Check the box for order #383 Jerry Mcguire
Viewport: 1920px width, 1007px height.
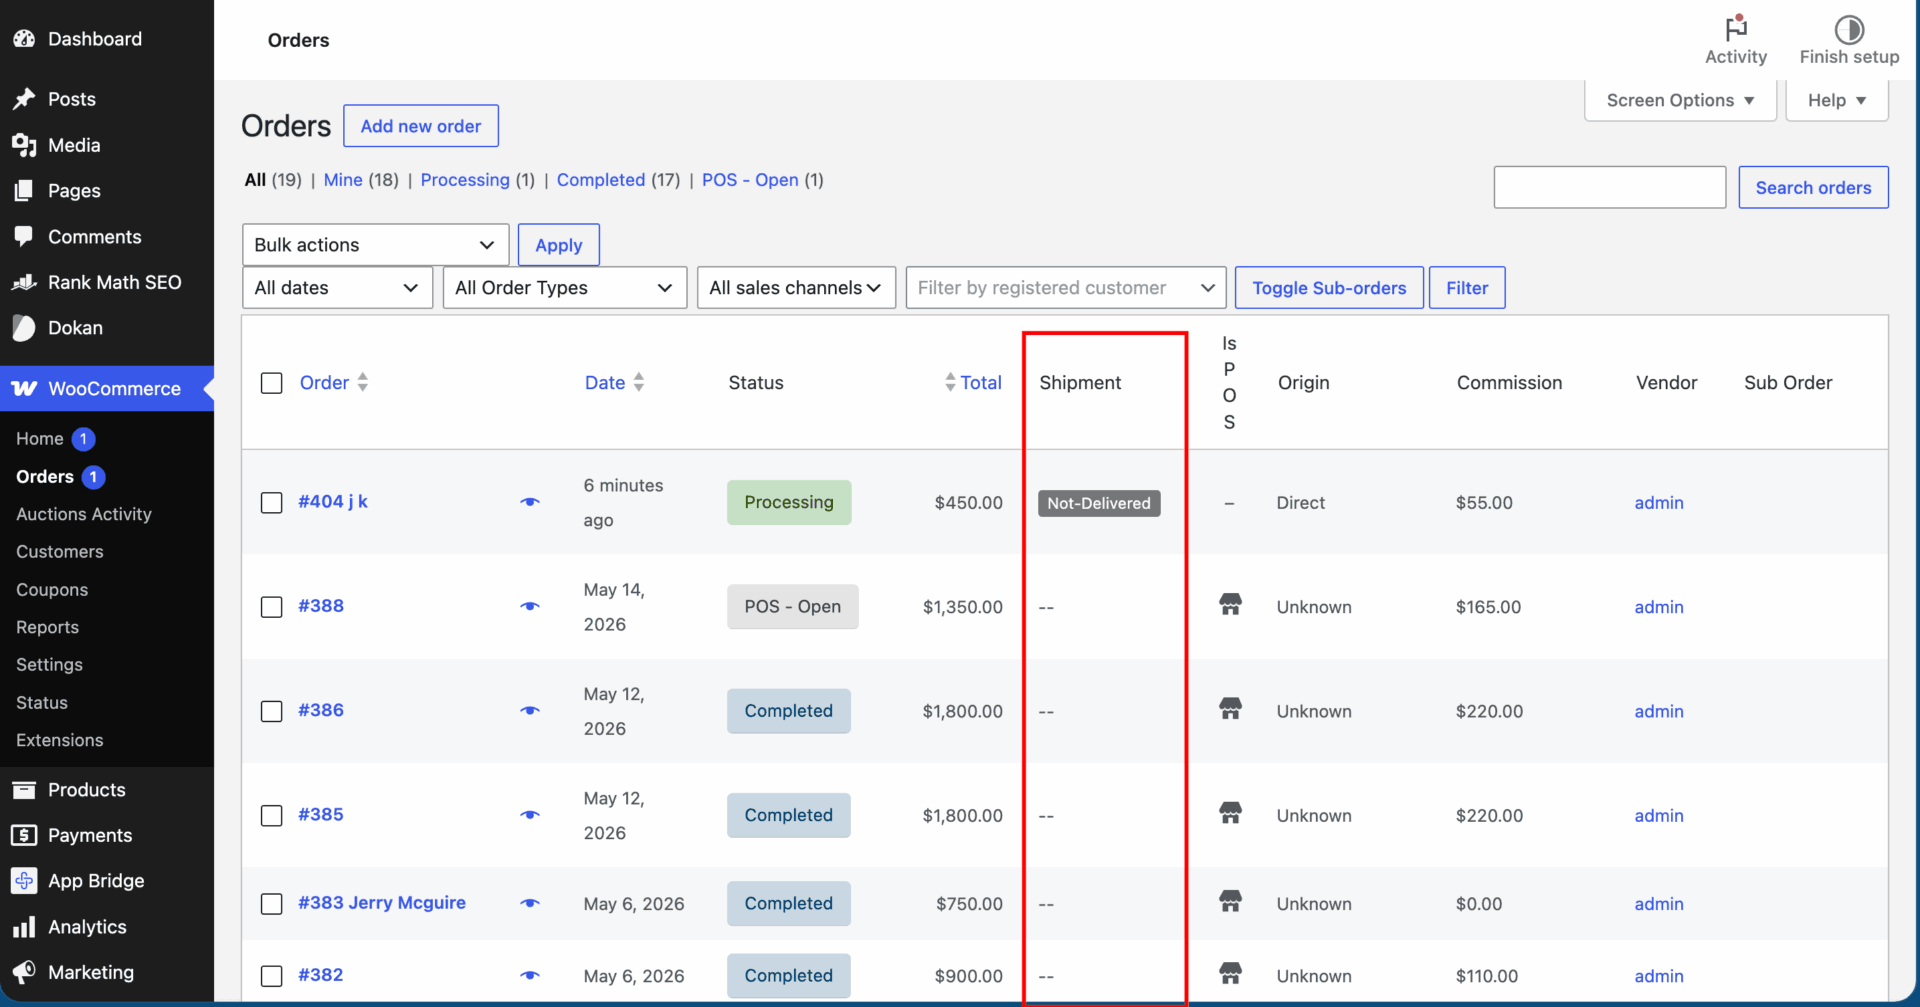tap(271, 904)
